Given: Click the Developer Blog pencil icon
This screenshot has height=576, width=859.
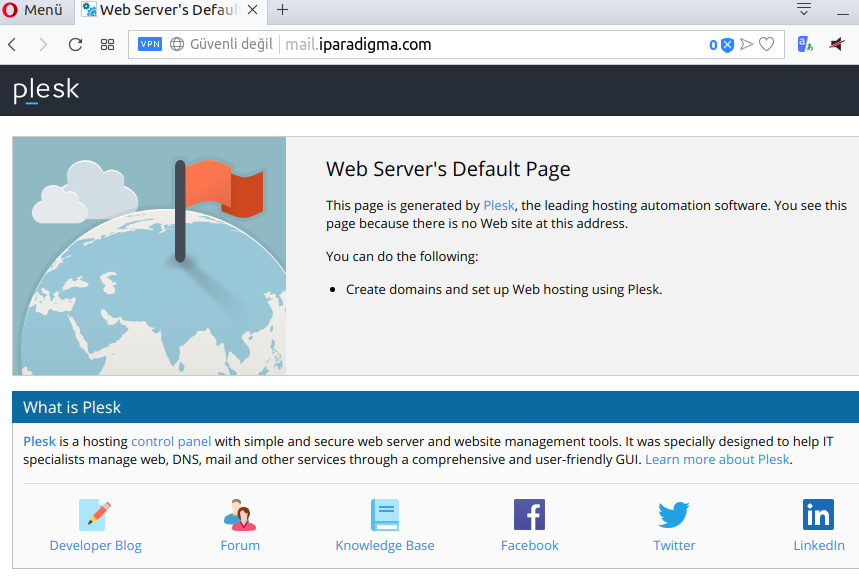Looking at the screenshot, I should tap(95, 515).
